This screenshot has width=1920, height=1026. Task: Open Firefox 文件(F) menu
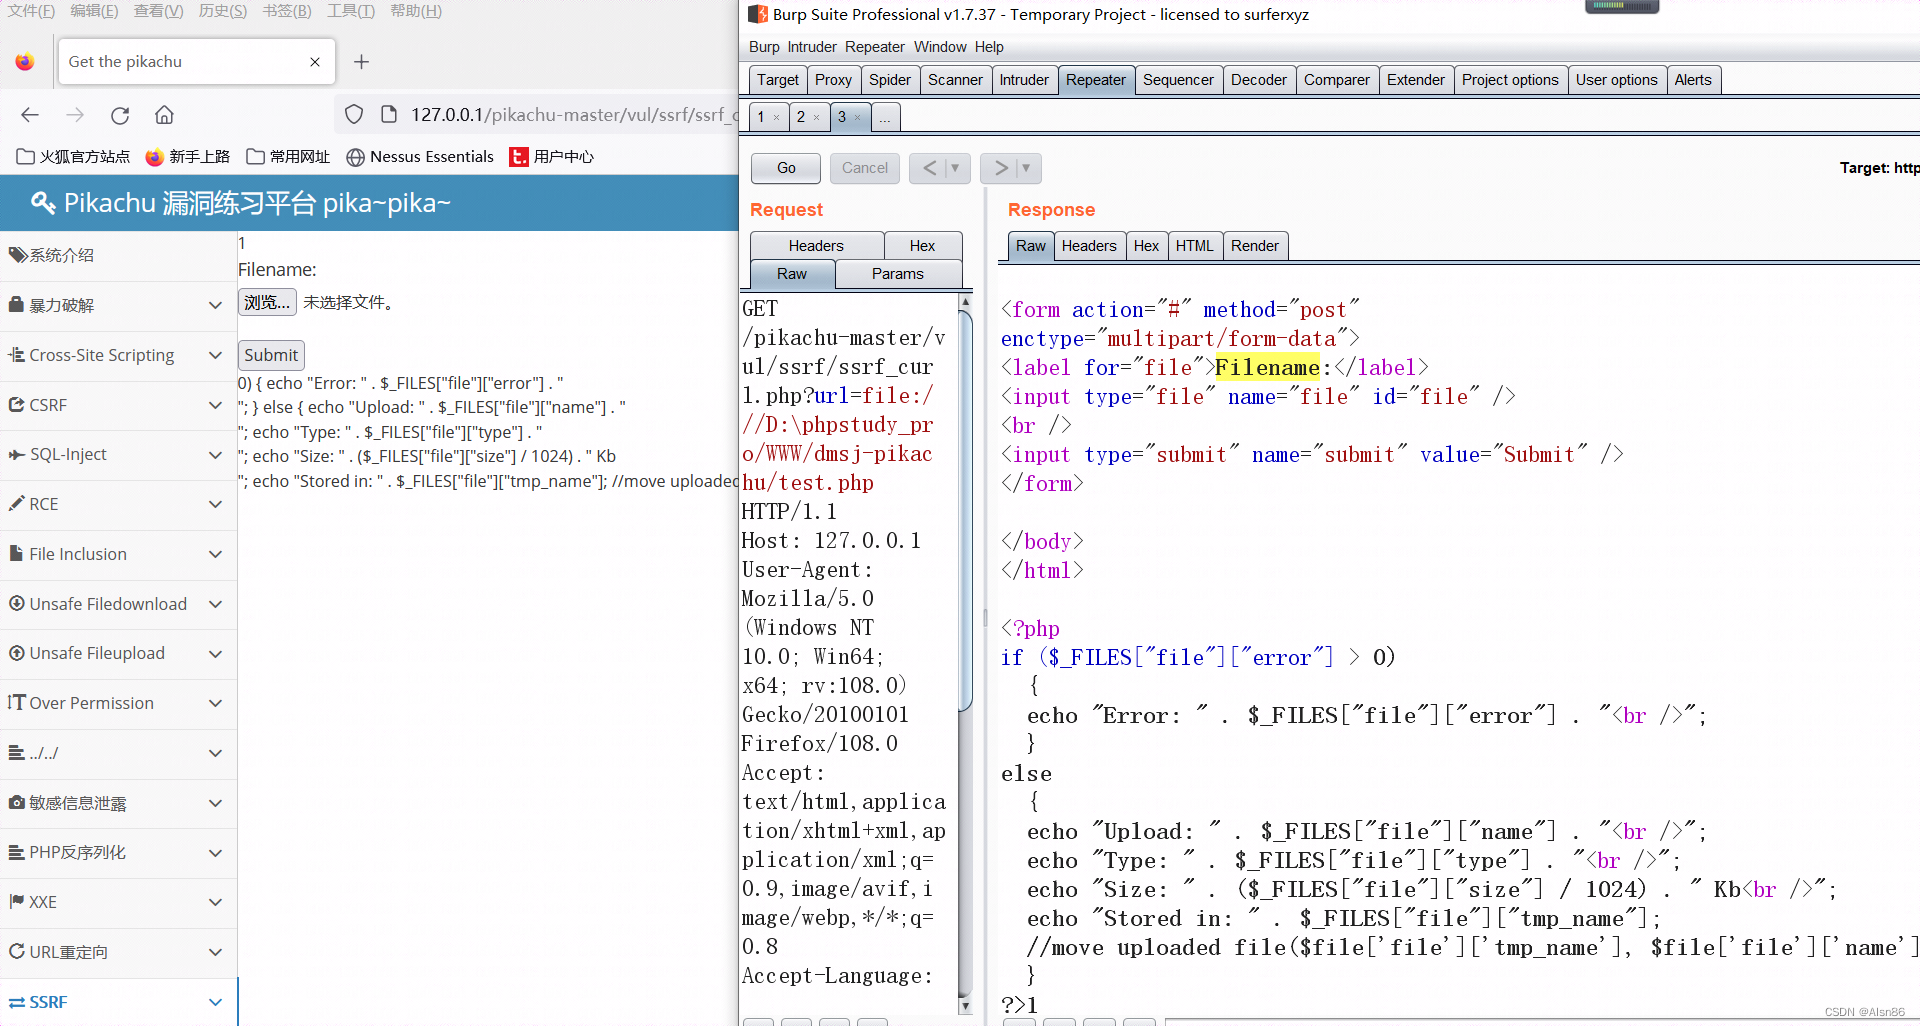pyautogui.click(x=31, y=11)
